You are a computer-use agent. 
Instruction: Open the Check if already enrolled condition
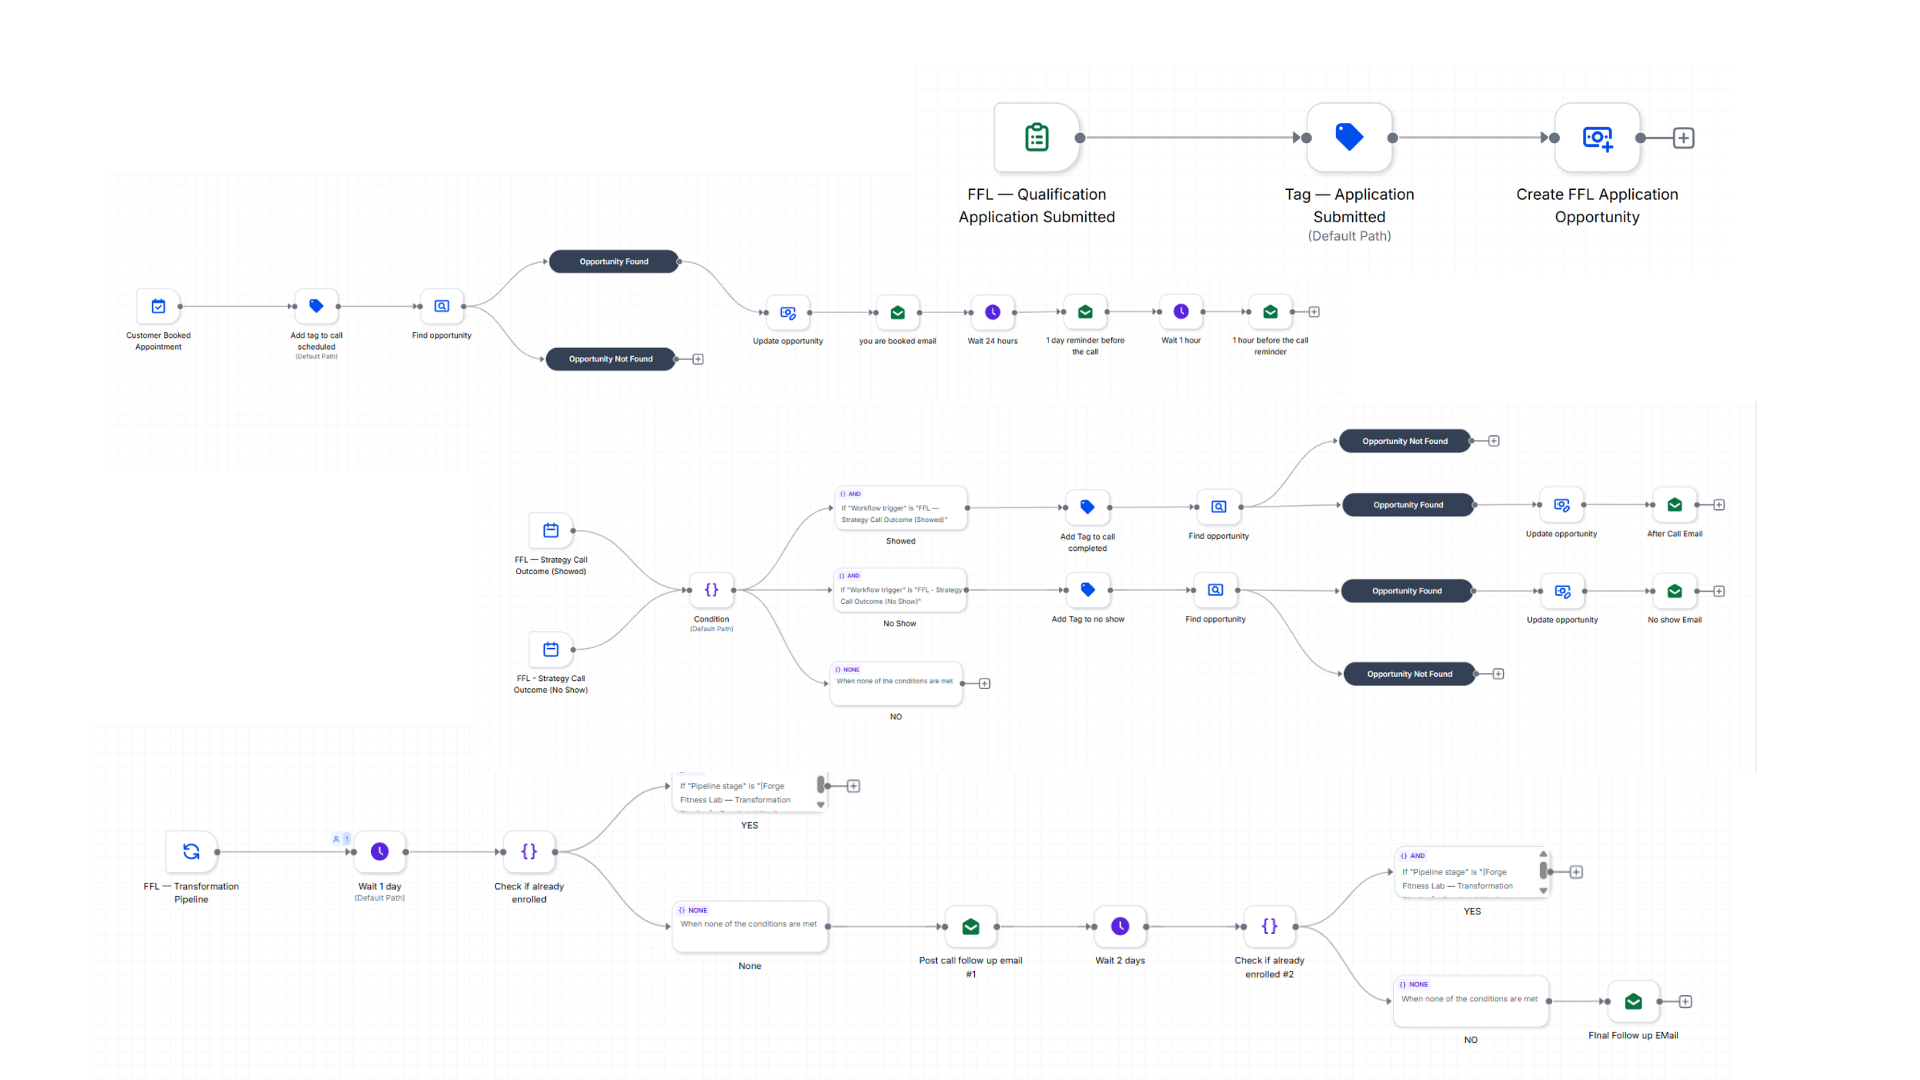[529, 852]
